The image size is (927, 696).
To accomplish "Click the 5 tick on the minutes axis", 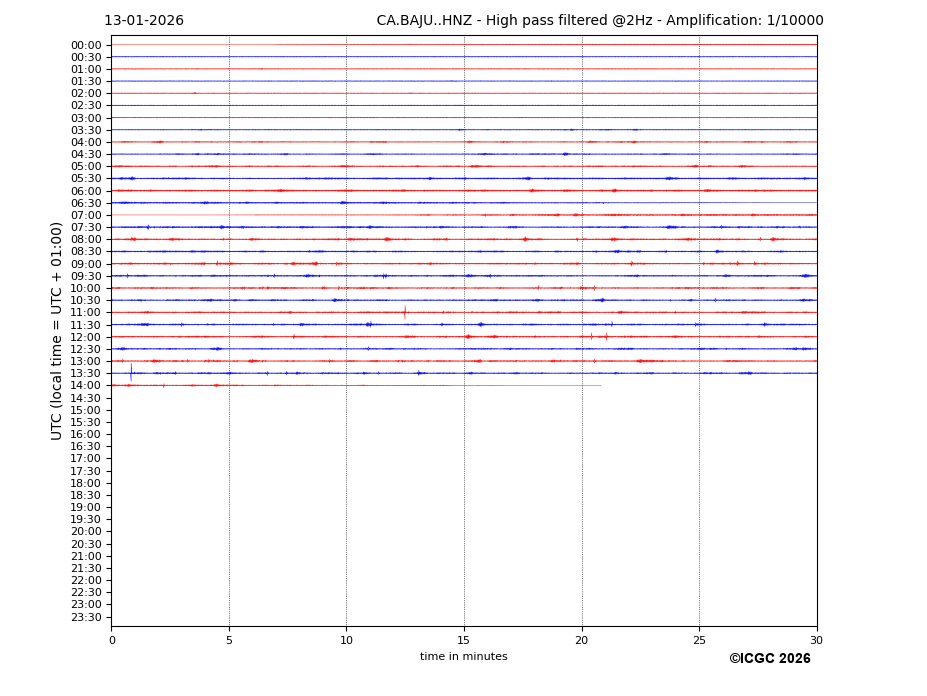I will click(x=229, y=640).
